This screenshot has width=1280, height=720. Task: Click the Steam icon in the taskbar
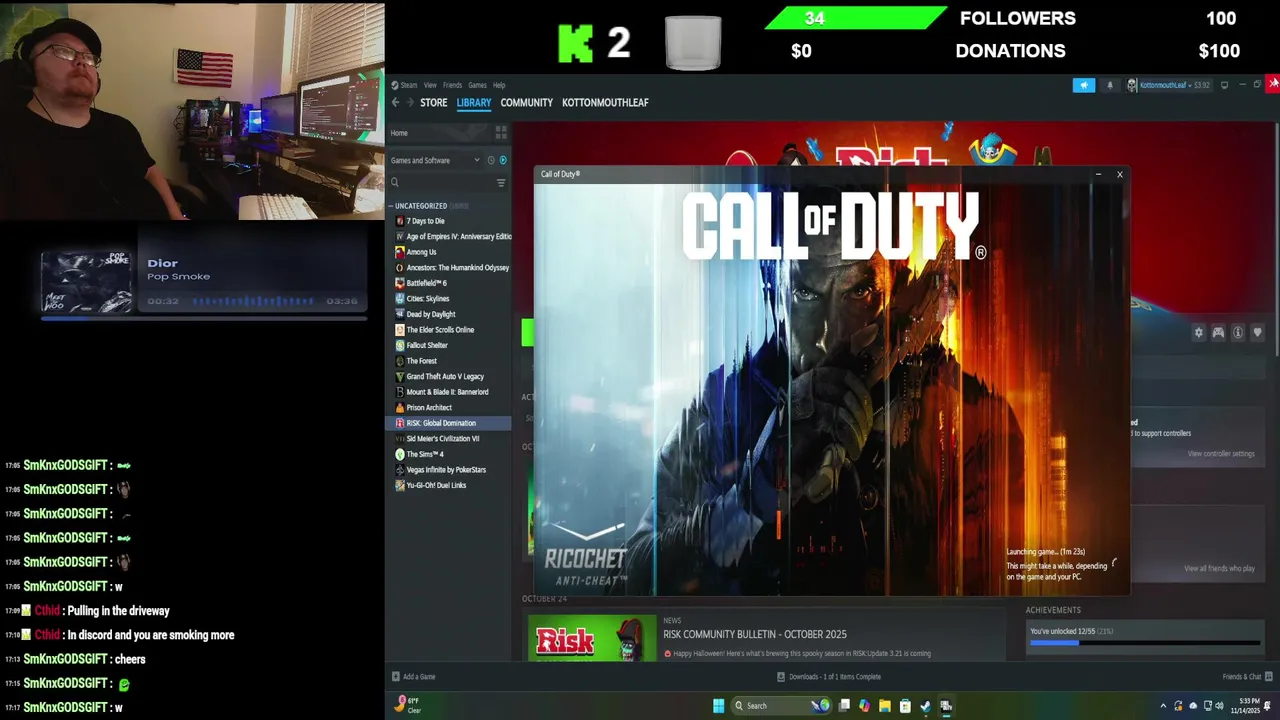tap(925, 706)
